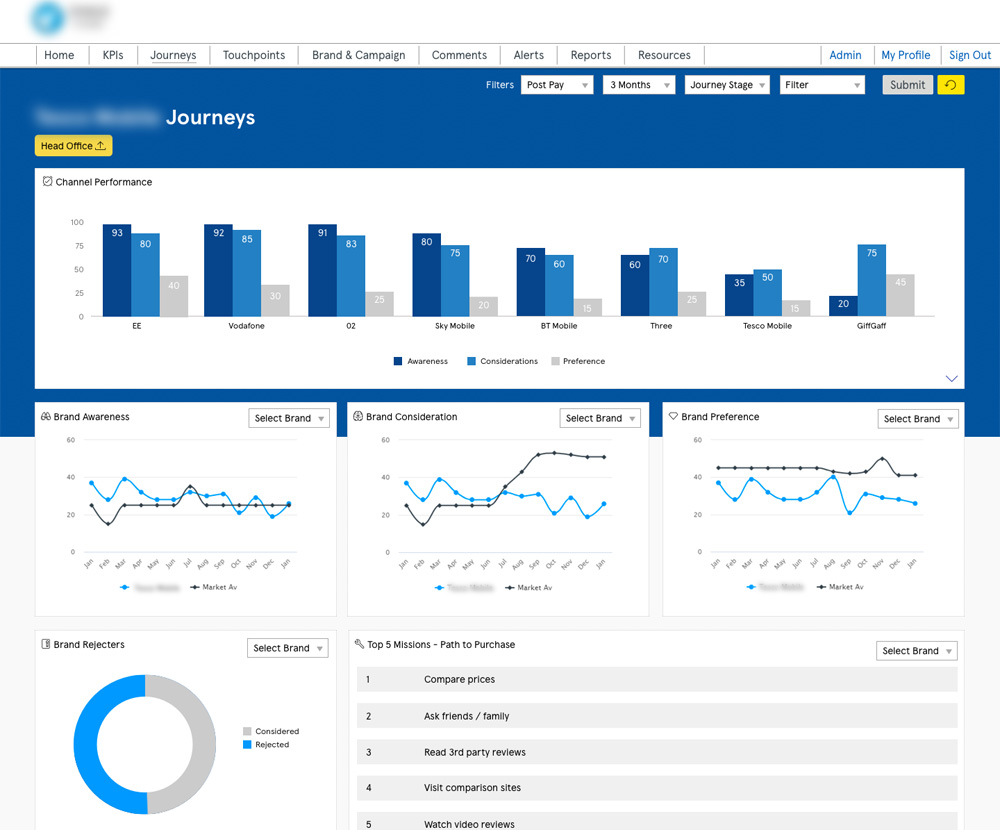Toggle Market Av in Brand Consideration legend
1000x830 pixels.
click(x=529, y=588)
